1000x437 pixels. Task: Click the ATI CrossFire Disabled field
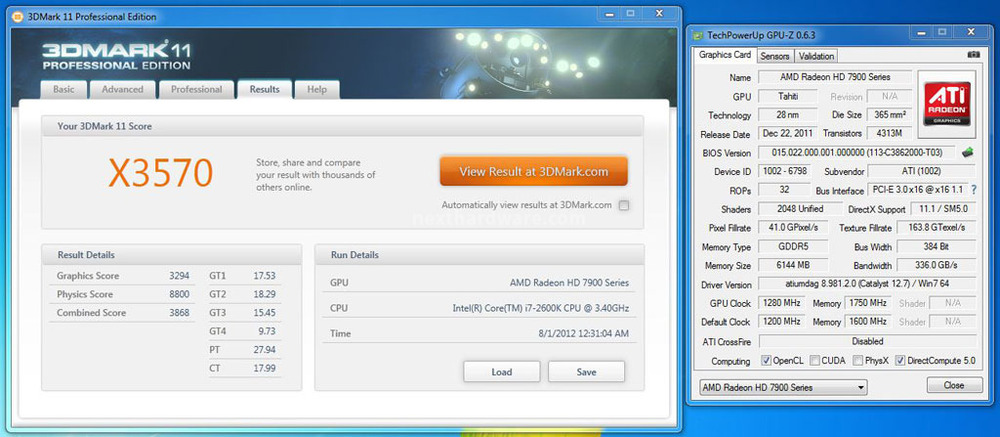point(867,341)
